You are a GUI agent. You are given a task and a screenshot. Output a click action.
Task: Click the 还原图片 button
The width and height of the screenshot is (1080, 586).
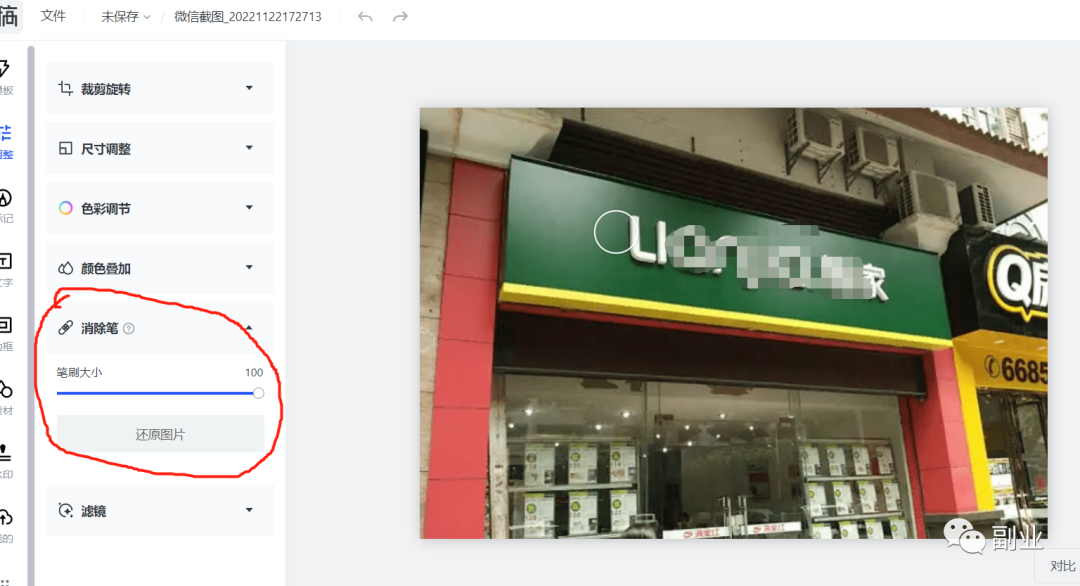160,435
